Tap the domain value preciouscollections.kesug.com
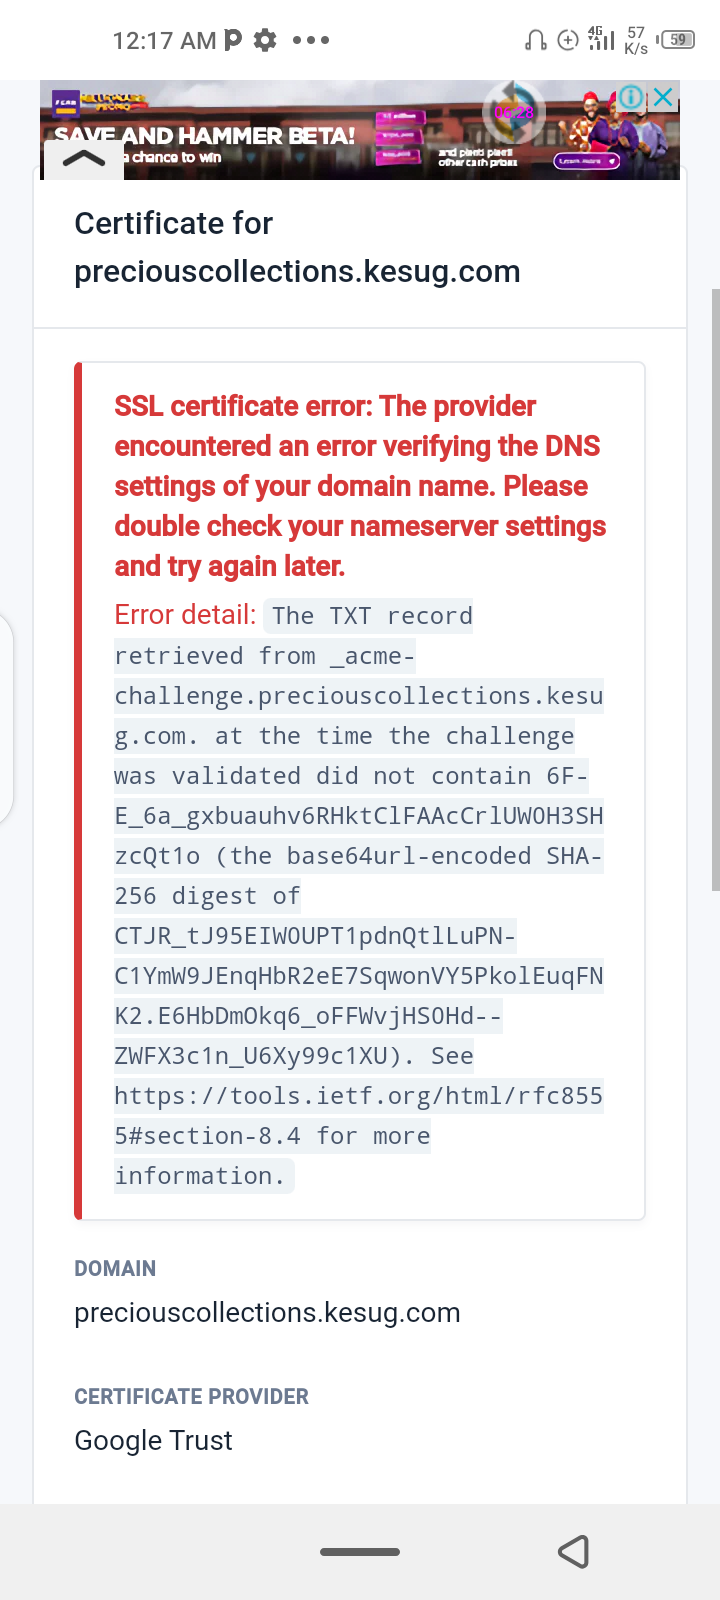 click(x=267, y=1312)
